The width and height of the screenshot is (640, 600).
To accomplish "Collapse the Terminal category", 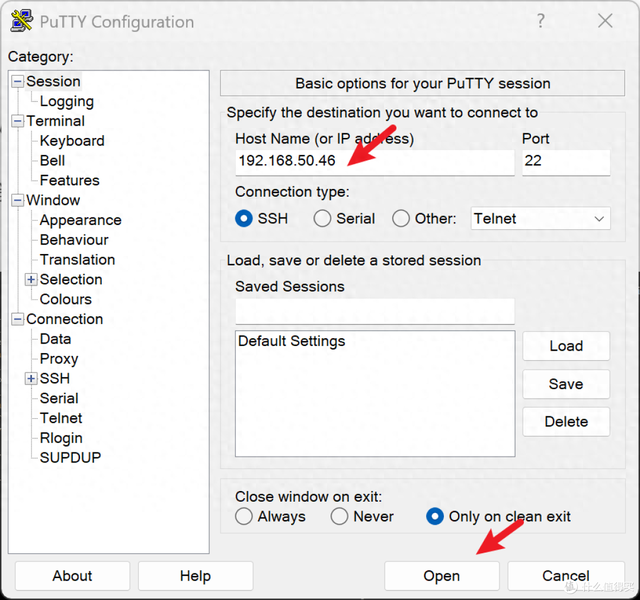I will pos(17,121).
